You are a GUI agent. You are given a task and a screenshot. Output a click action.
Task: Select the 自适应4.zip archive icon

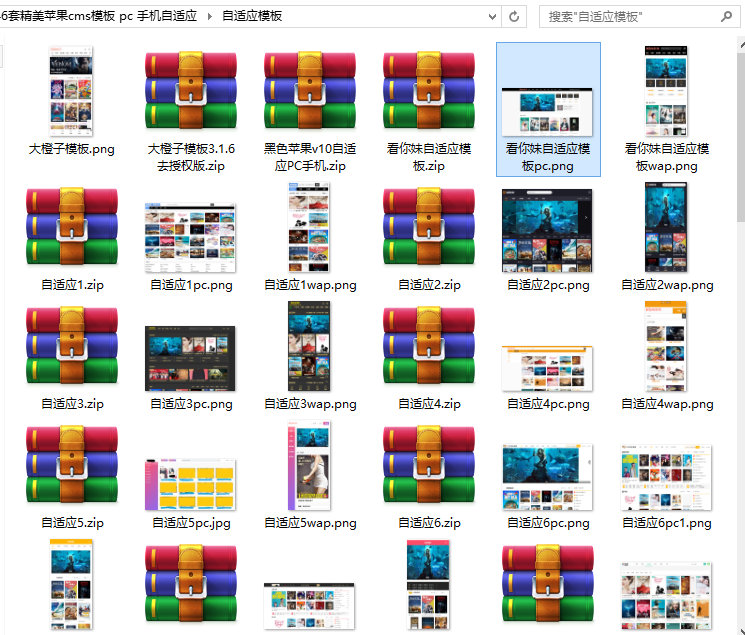tap(429, 345)
